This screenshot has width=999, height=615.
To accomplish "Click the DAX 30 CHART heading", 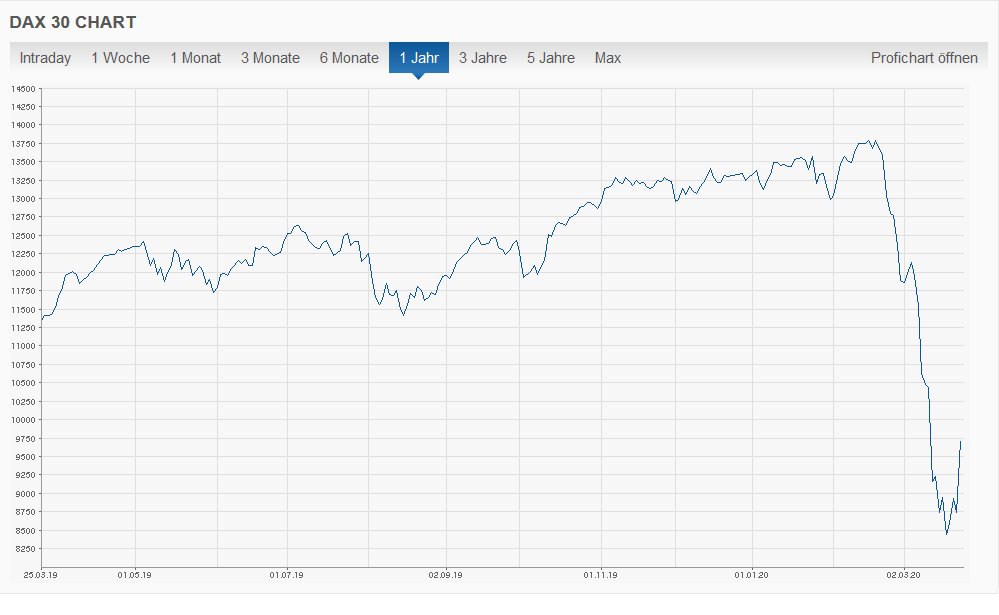I will pos(73,22).
